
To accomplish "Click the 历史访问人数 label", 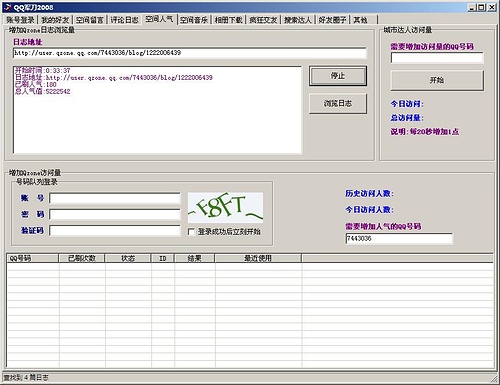I will [x=369, y=194].
